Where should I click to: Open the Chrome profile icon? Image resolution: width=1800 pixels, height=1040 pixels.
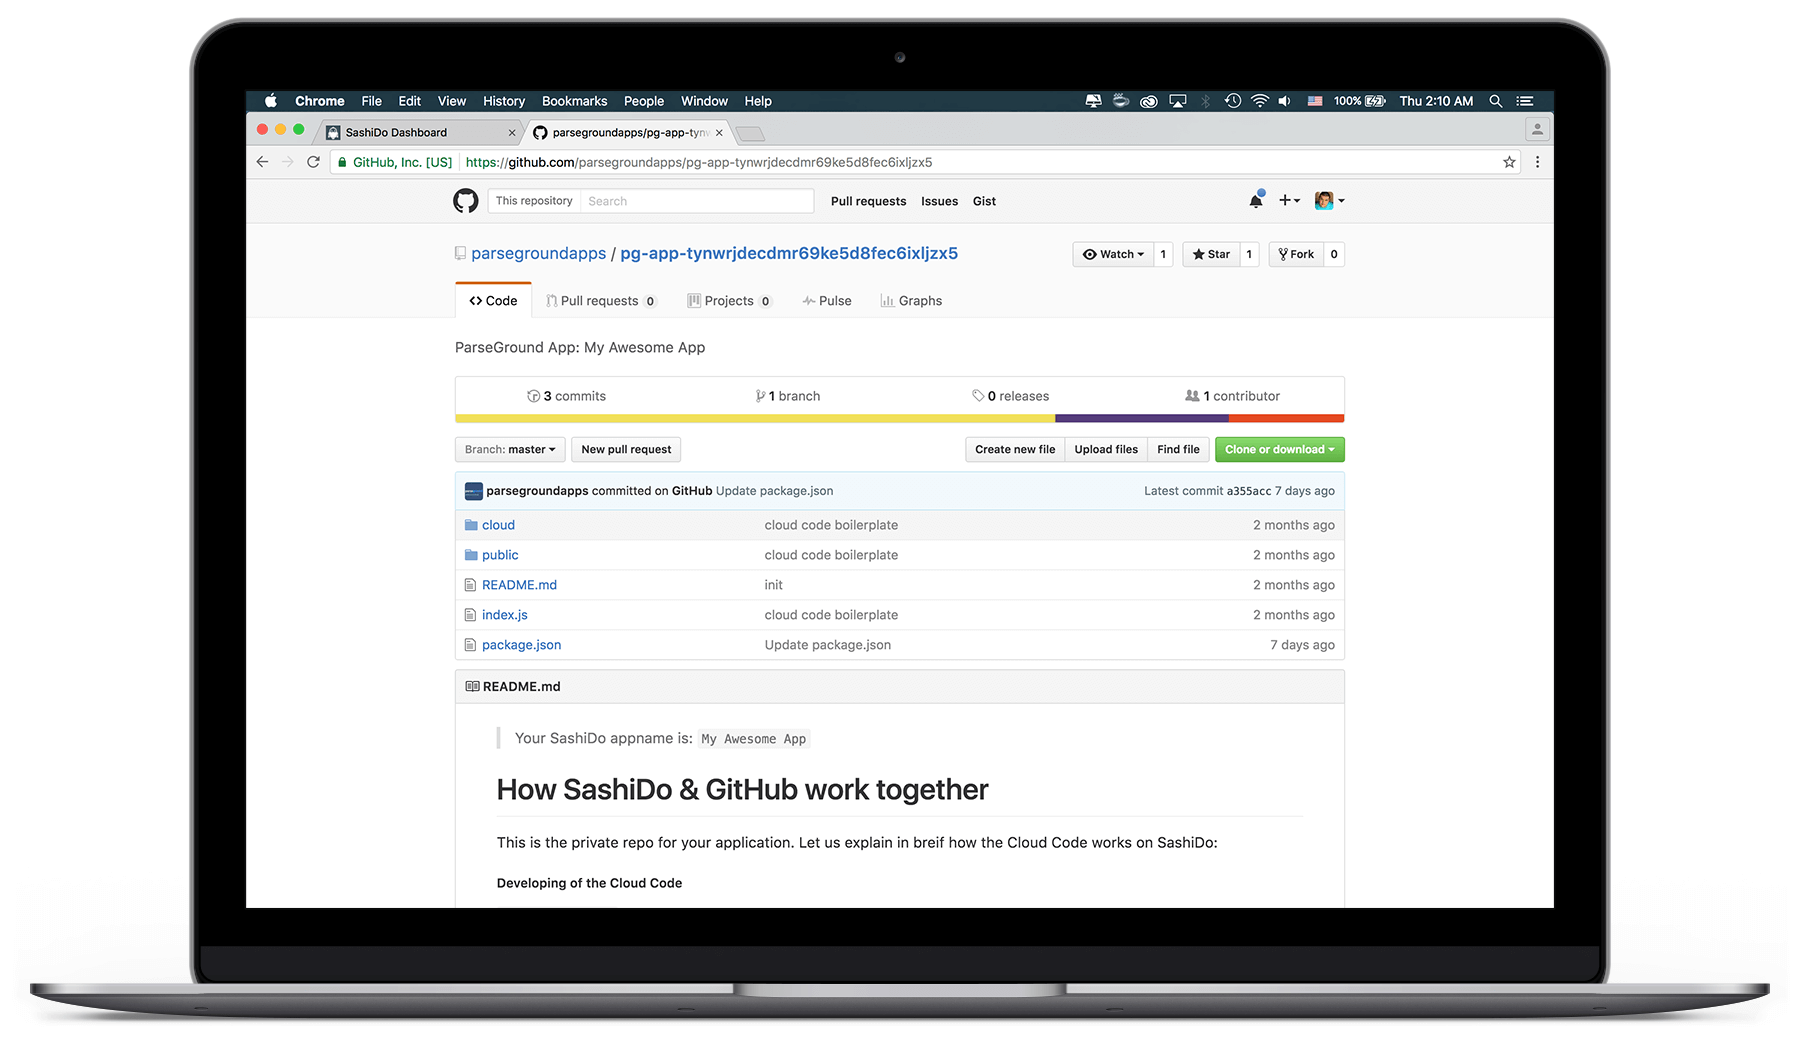[x=1537, y=130]
